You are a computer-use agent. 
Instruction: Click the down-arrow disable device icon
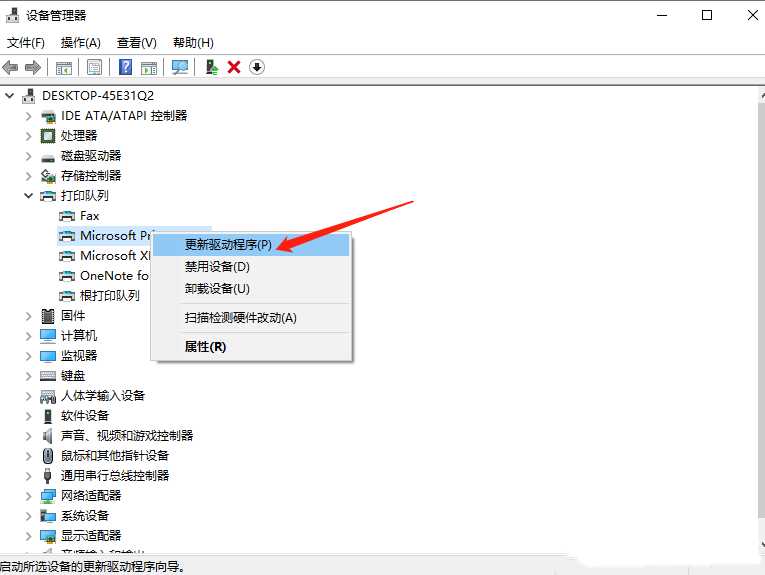[257, 67]
